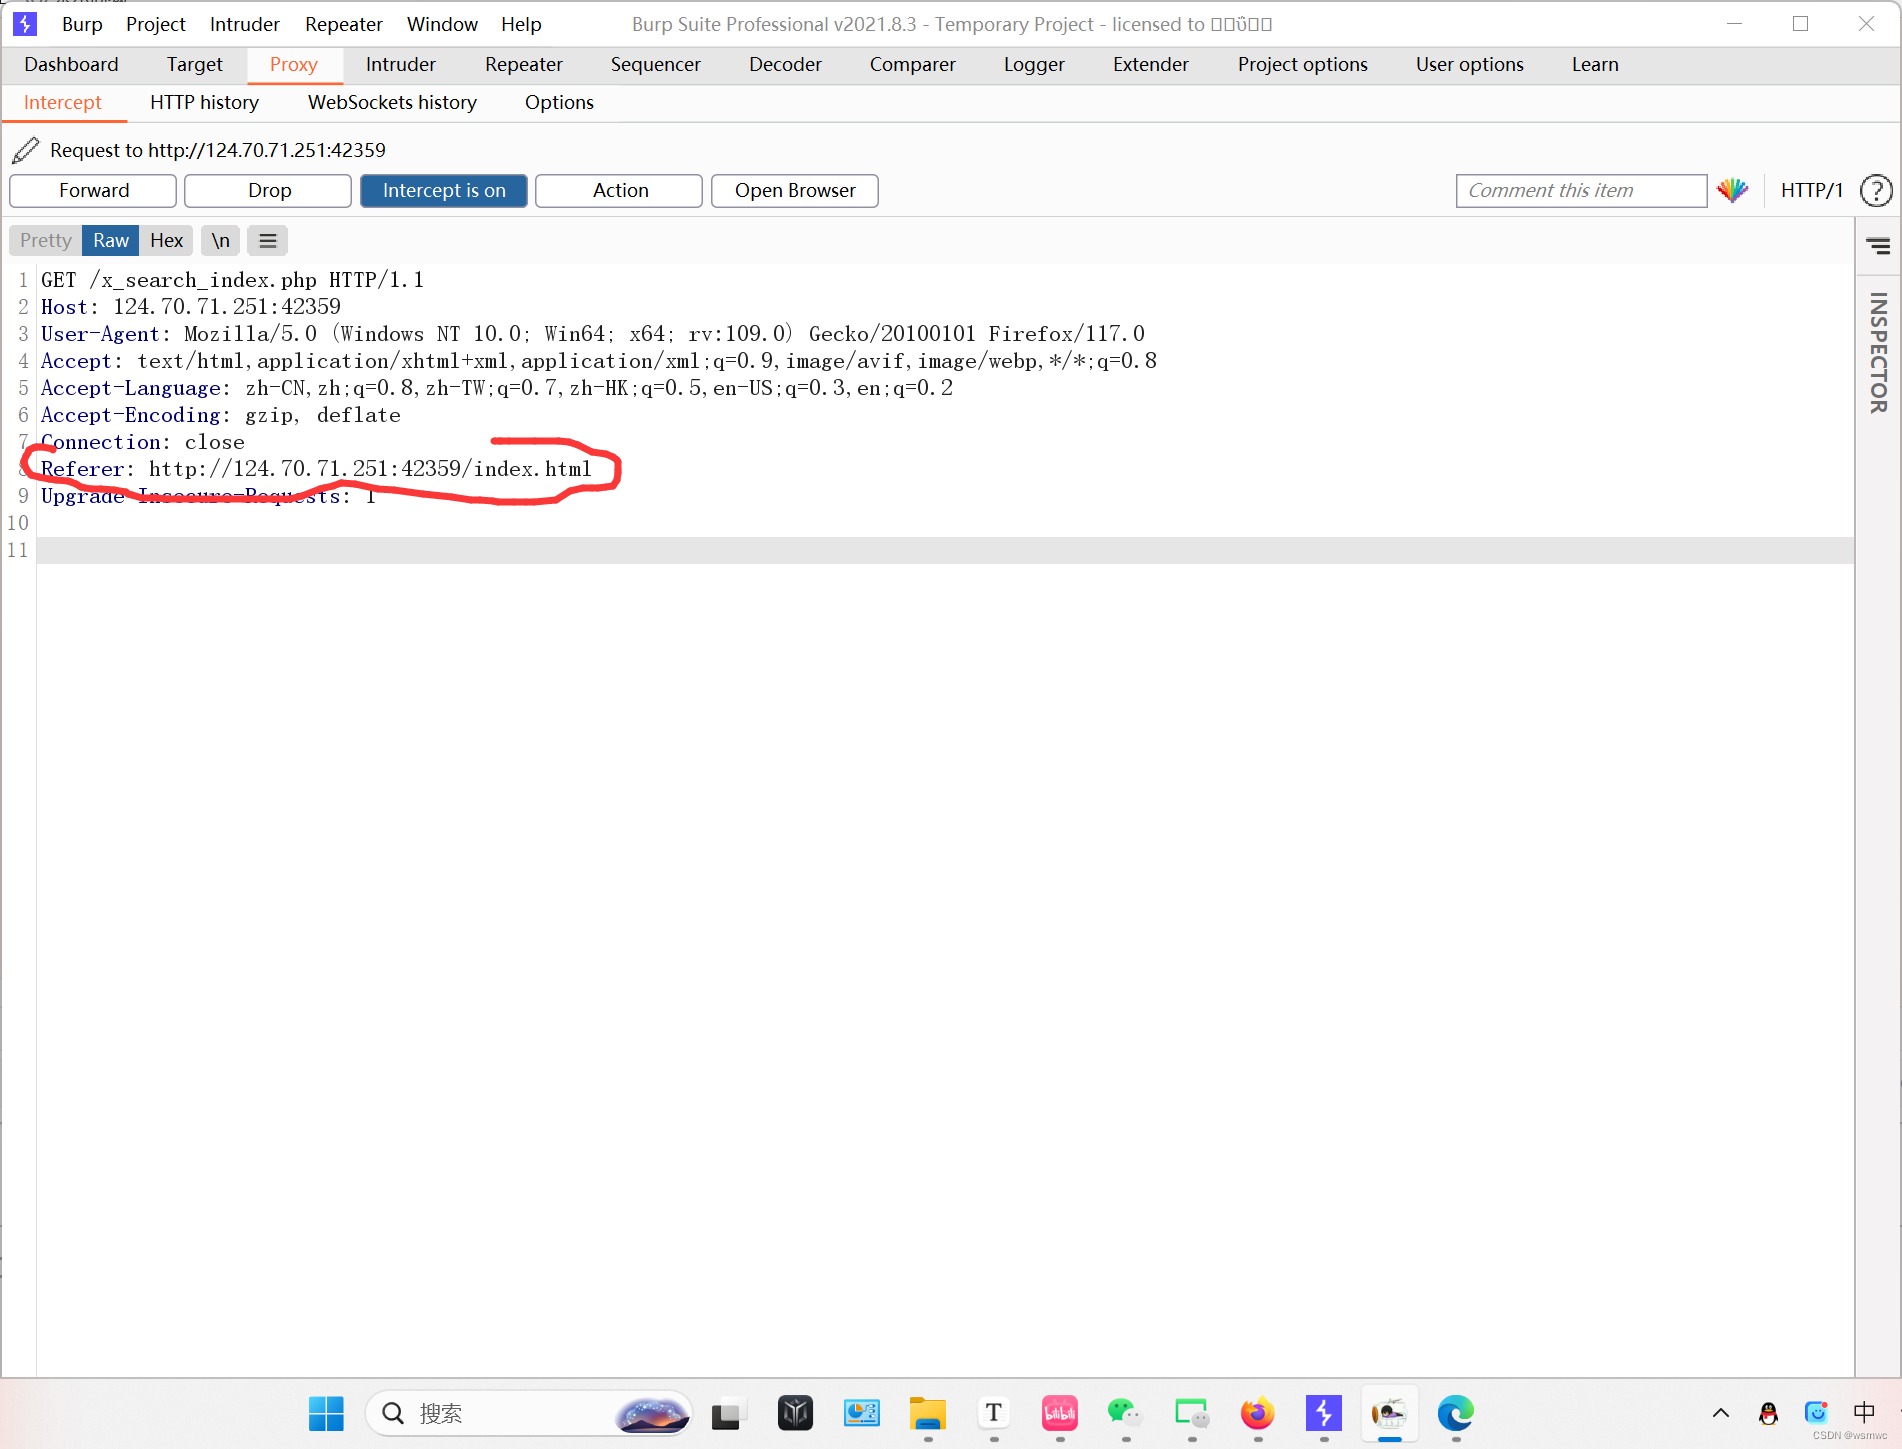
Task: Switch to HTTP history sub-tab
Action: pos(204,102)
